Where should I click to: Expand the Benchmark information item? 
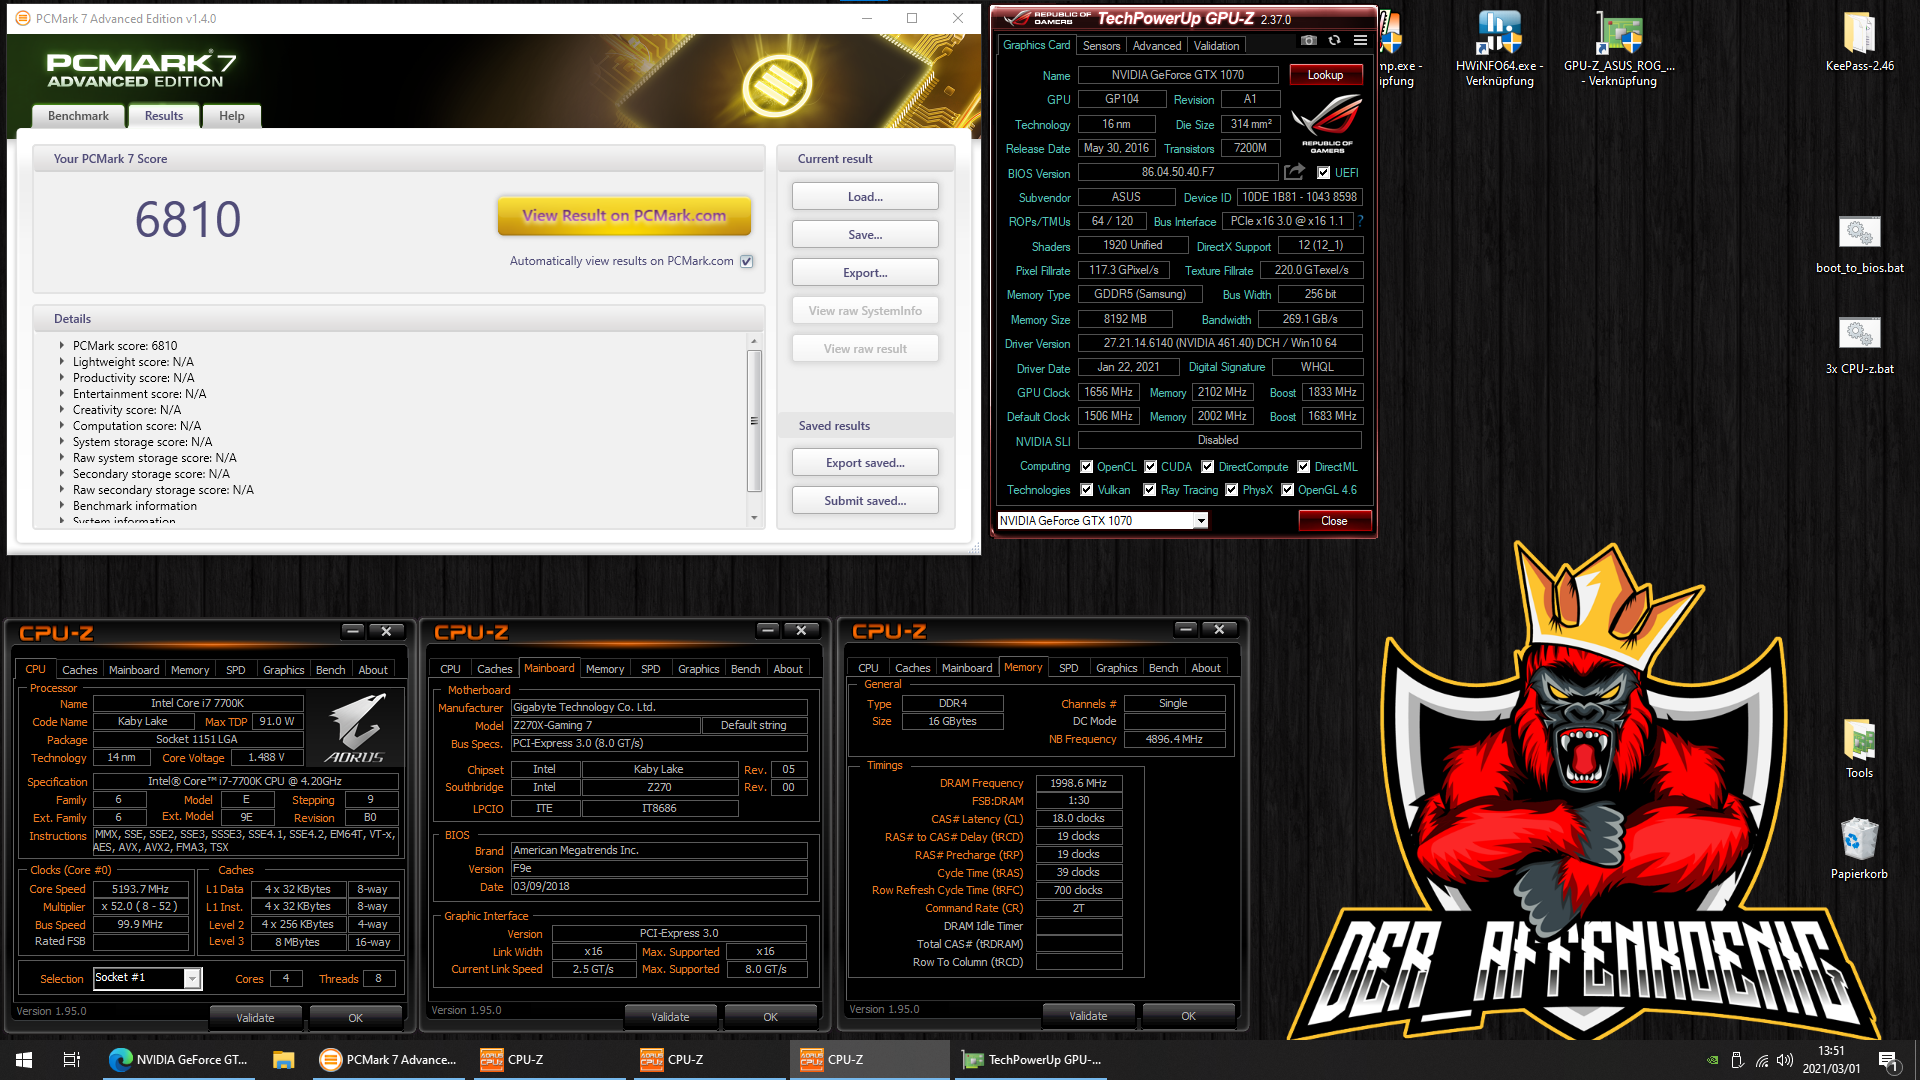point(62,506)
